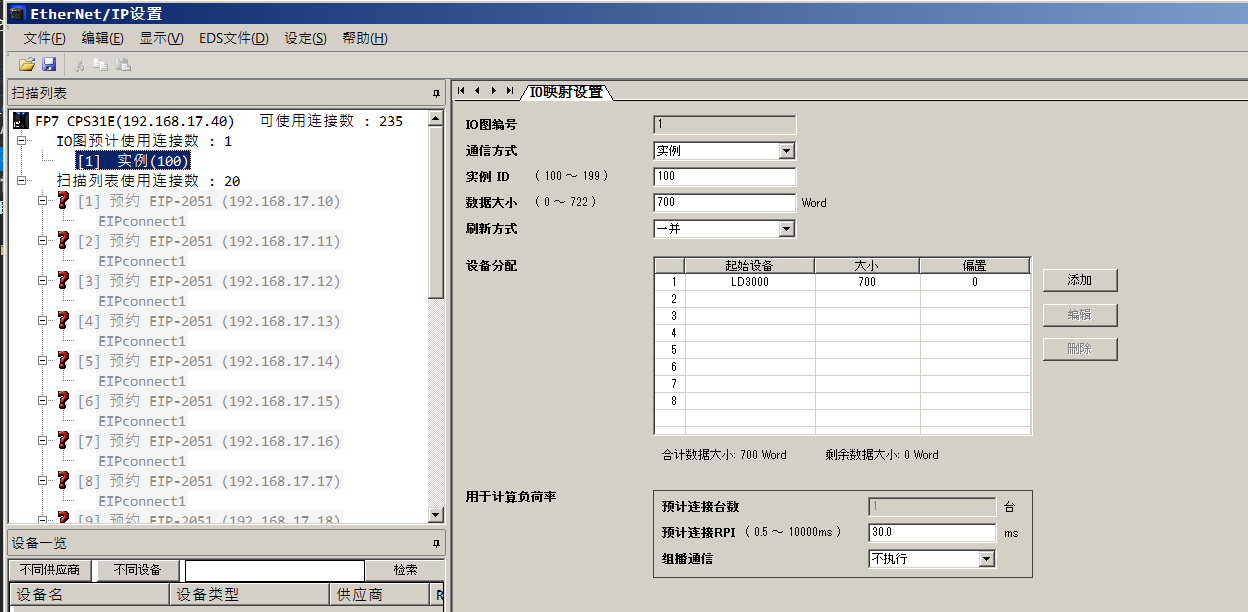This screenshot has width=1248, height=612.
Task: Click the 预计连接RPI input field
Action: click(932, 533)
